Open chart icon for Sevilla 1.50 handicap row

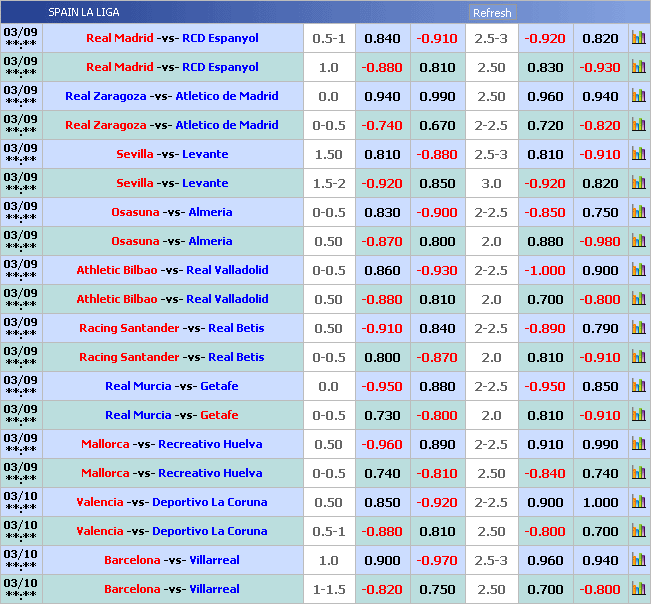639,154
